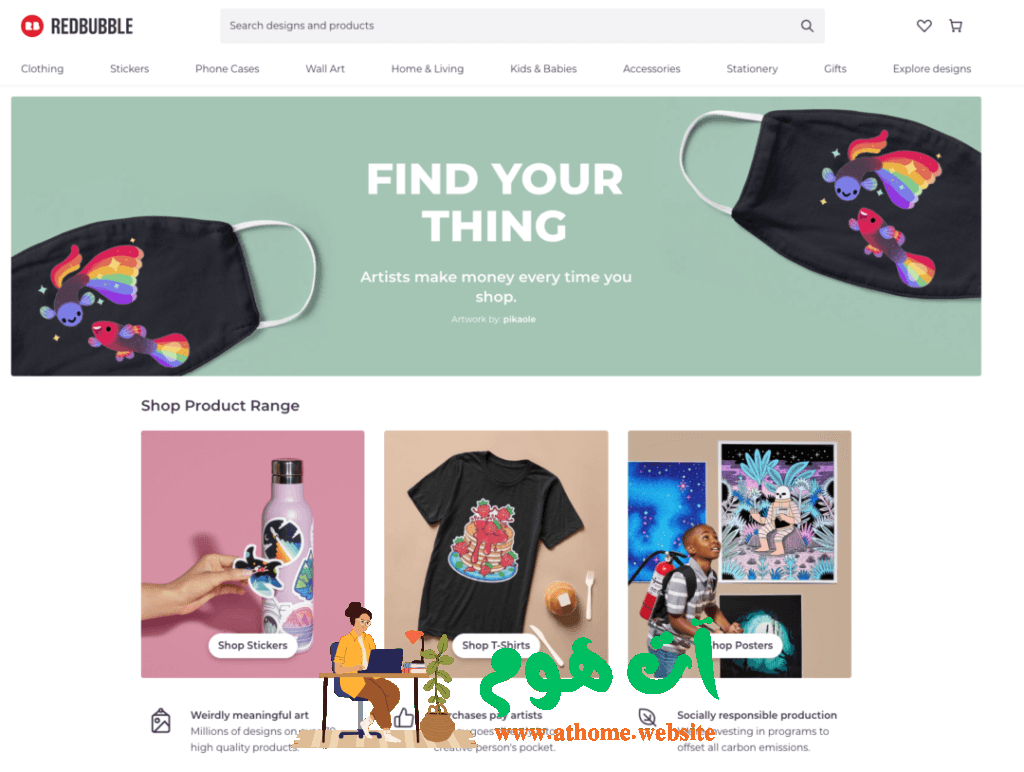
Task: Open the shopping cart icon
Action: click(955, 26)
